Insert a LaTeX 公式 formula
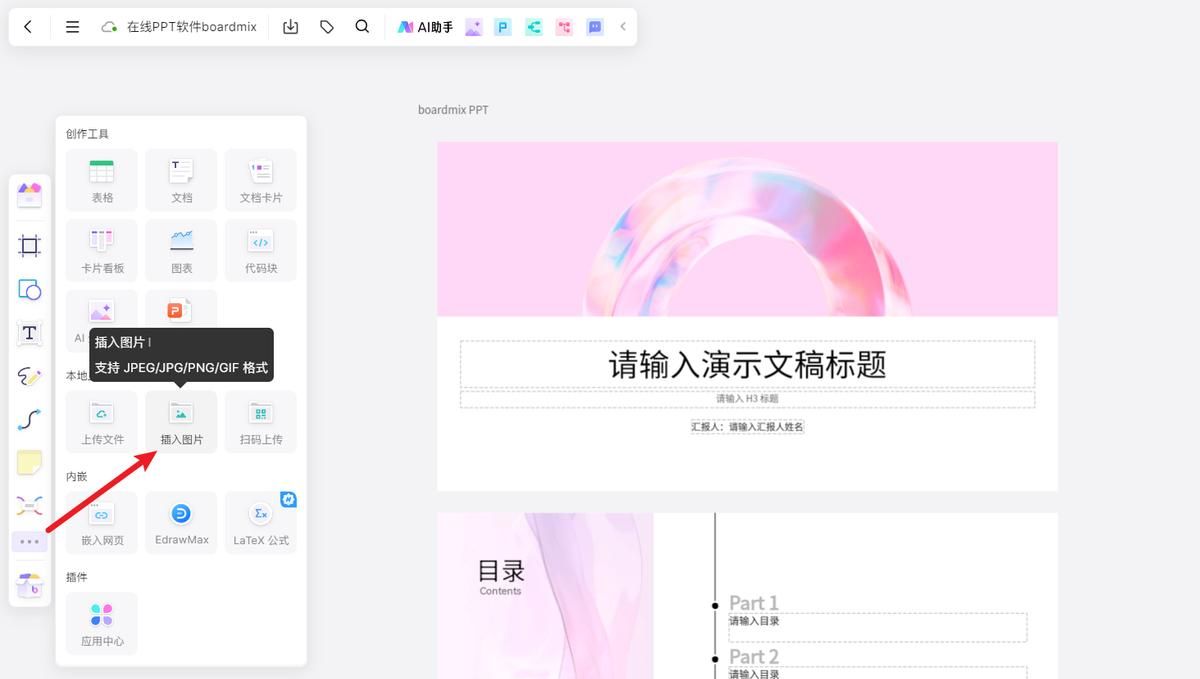 (261, 523)
